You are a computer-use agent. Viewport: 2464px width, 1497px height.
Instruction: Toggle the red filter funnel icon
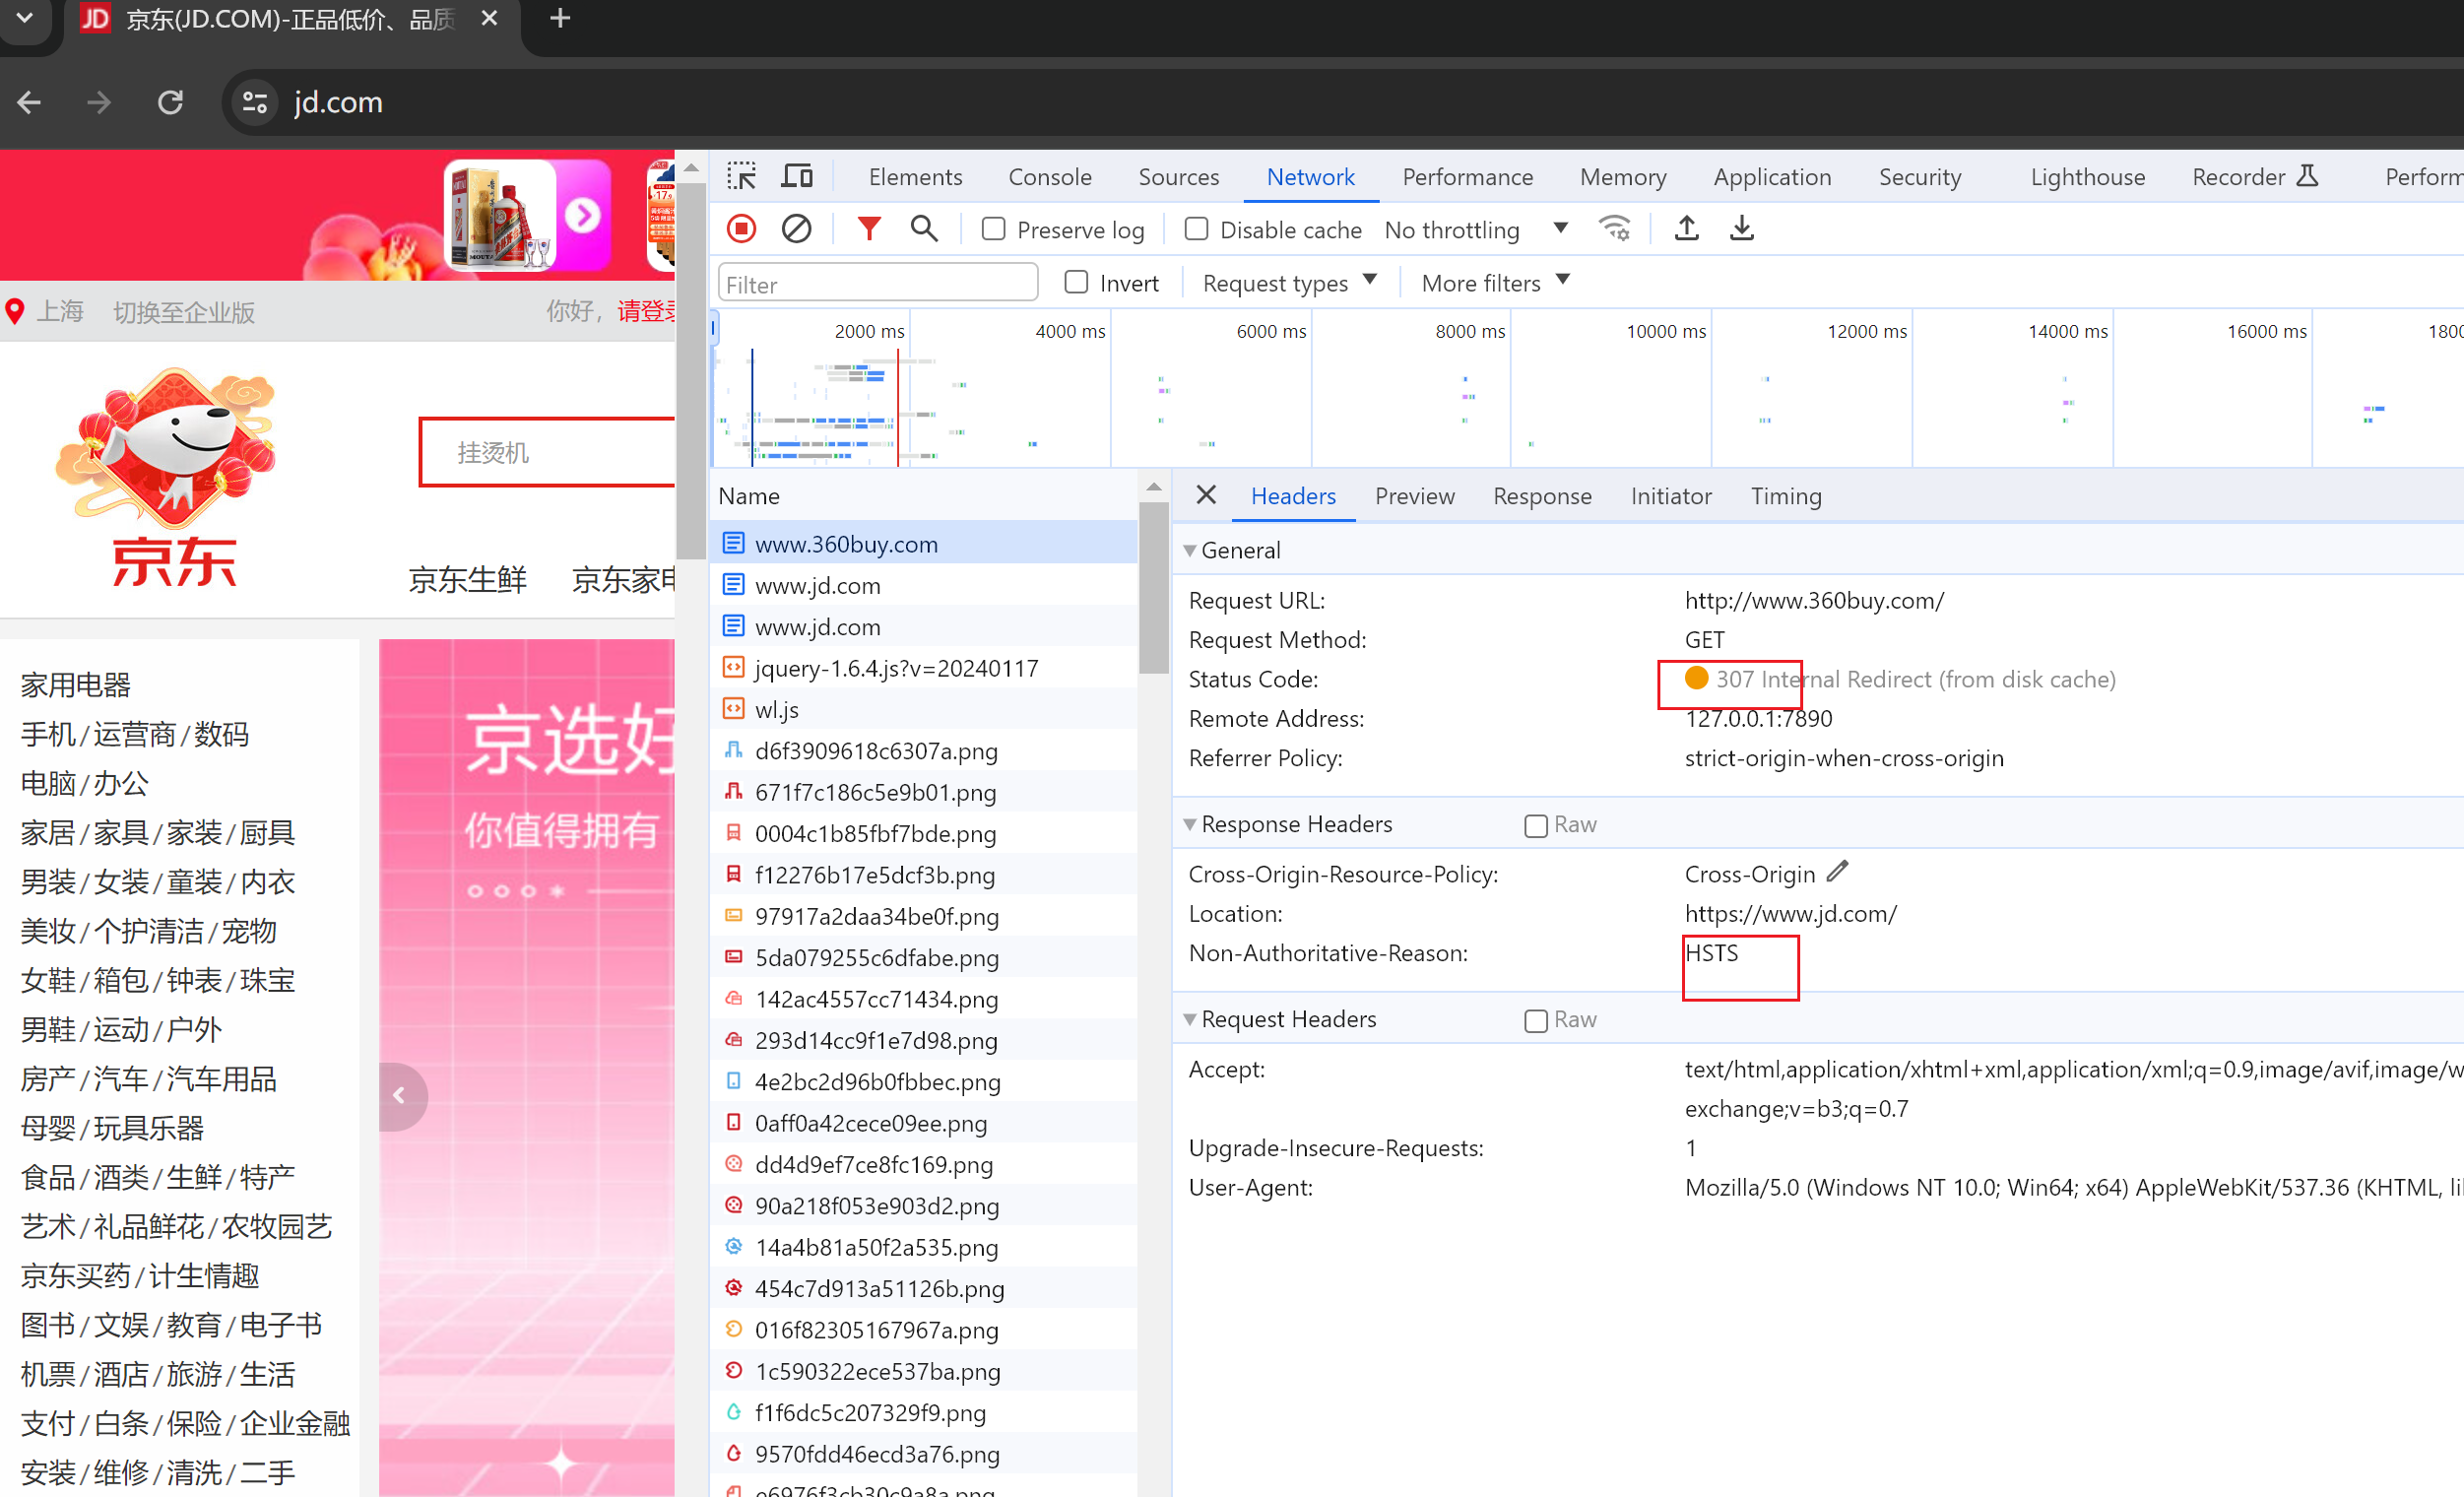click(869, 229)
